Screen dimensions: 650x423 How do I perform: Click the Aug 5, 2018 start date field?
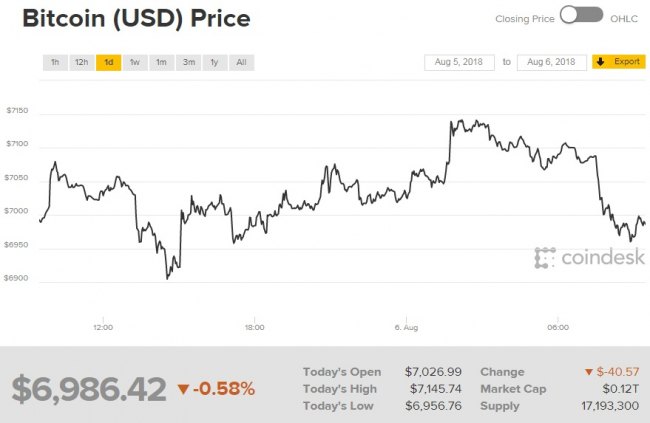click(459, 62)
